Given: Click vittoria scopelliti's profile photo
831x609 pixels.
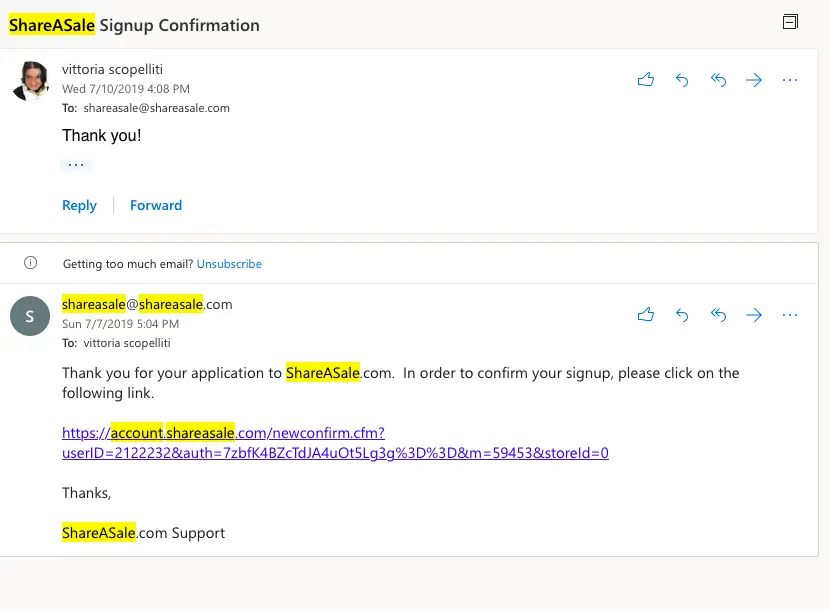Looking at the screenshot, I should point(31,81).
